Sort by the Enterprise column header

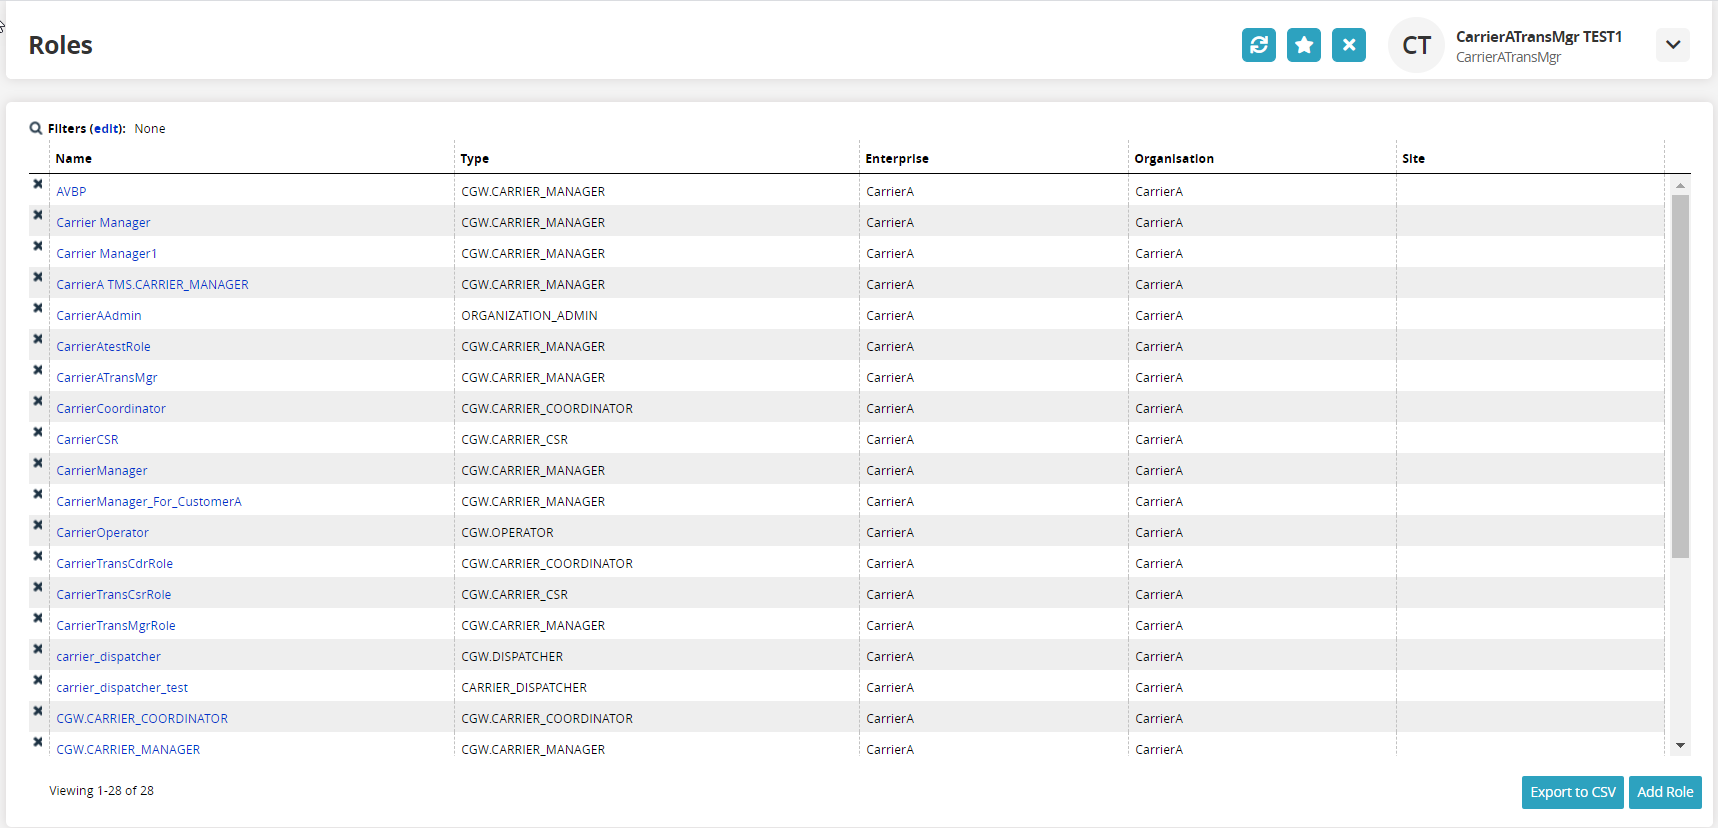pyautogui.click(x=896, y=159)
